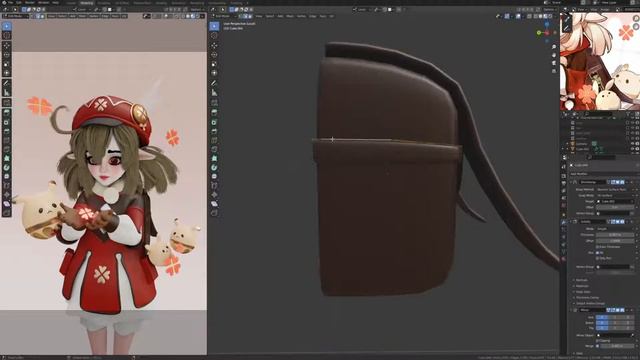Switch to the Sculpting workspace tab

(104, 2)
